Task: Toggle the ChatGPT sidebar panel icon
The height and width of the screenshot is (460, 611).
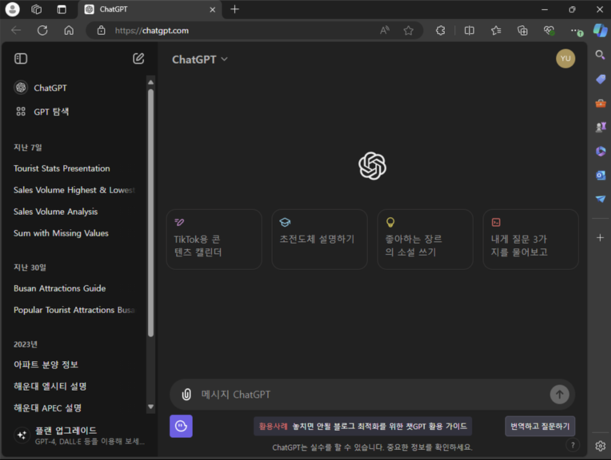Action: pyautogui.click(x=21, y=59)
